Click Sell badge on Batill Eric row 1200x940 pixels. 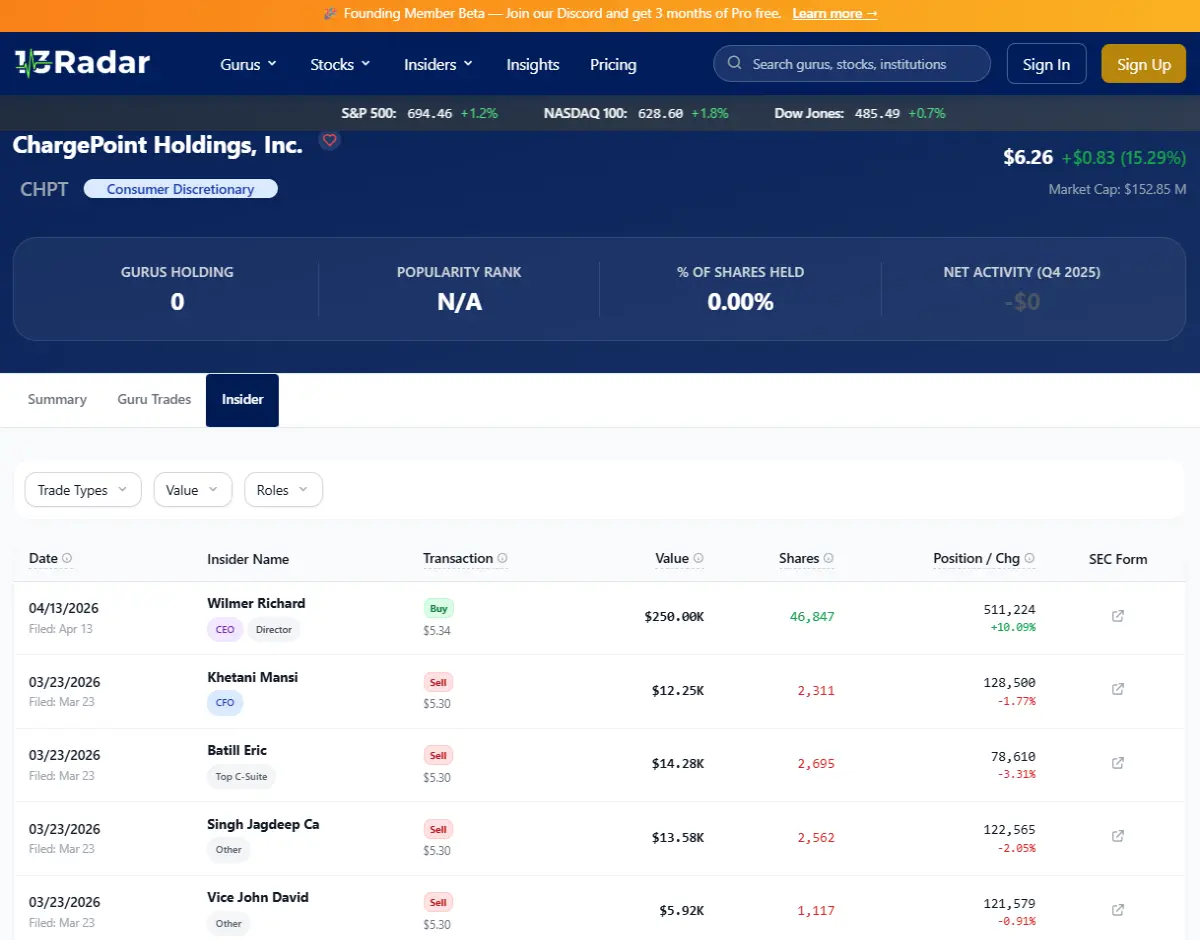coord(438,755)
